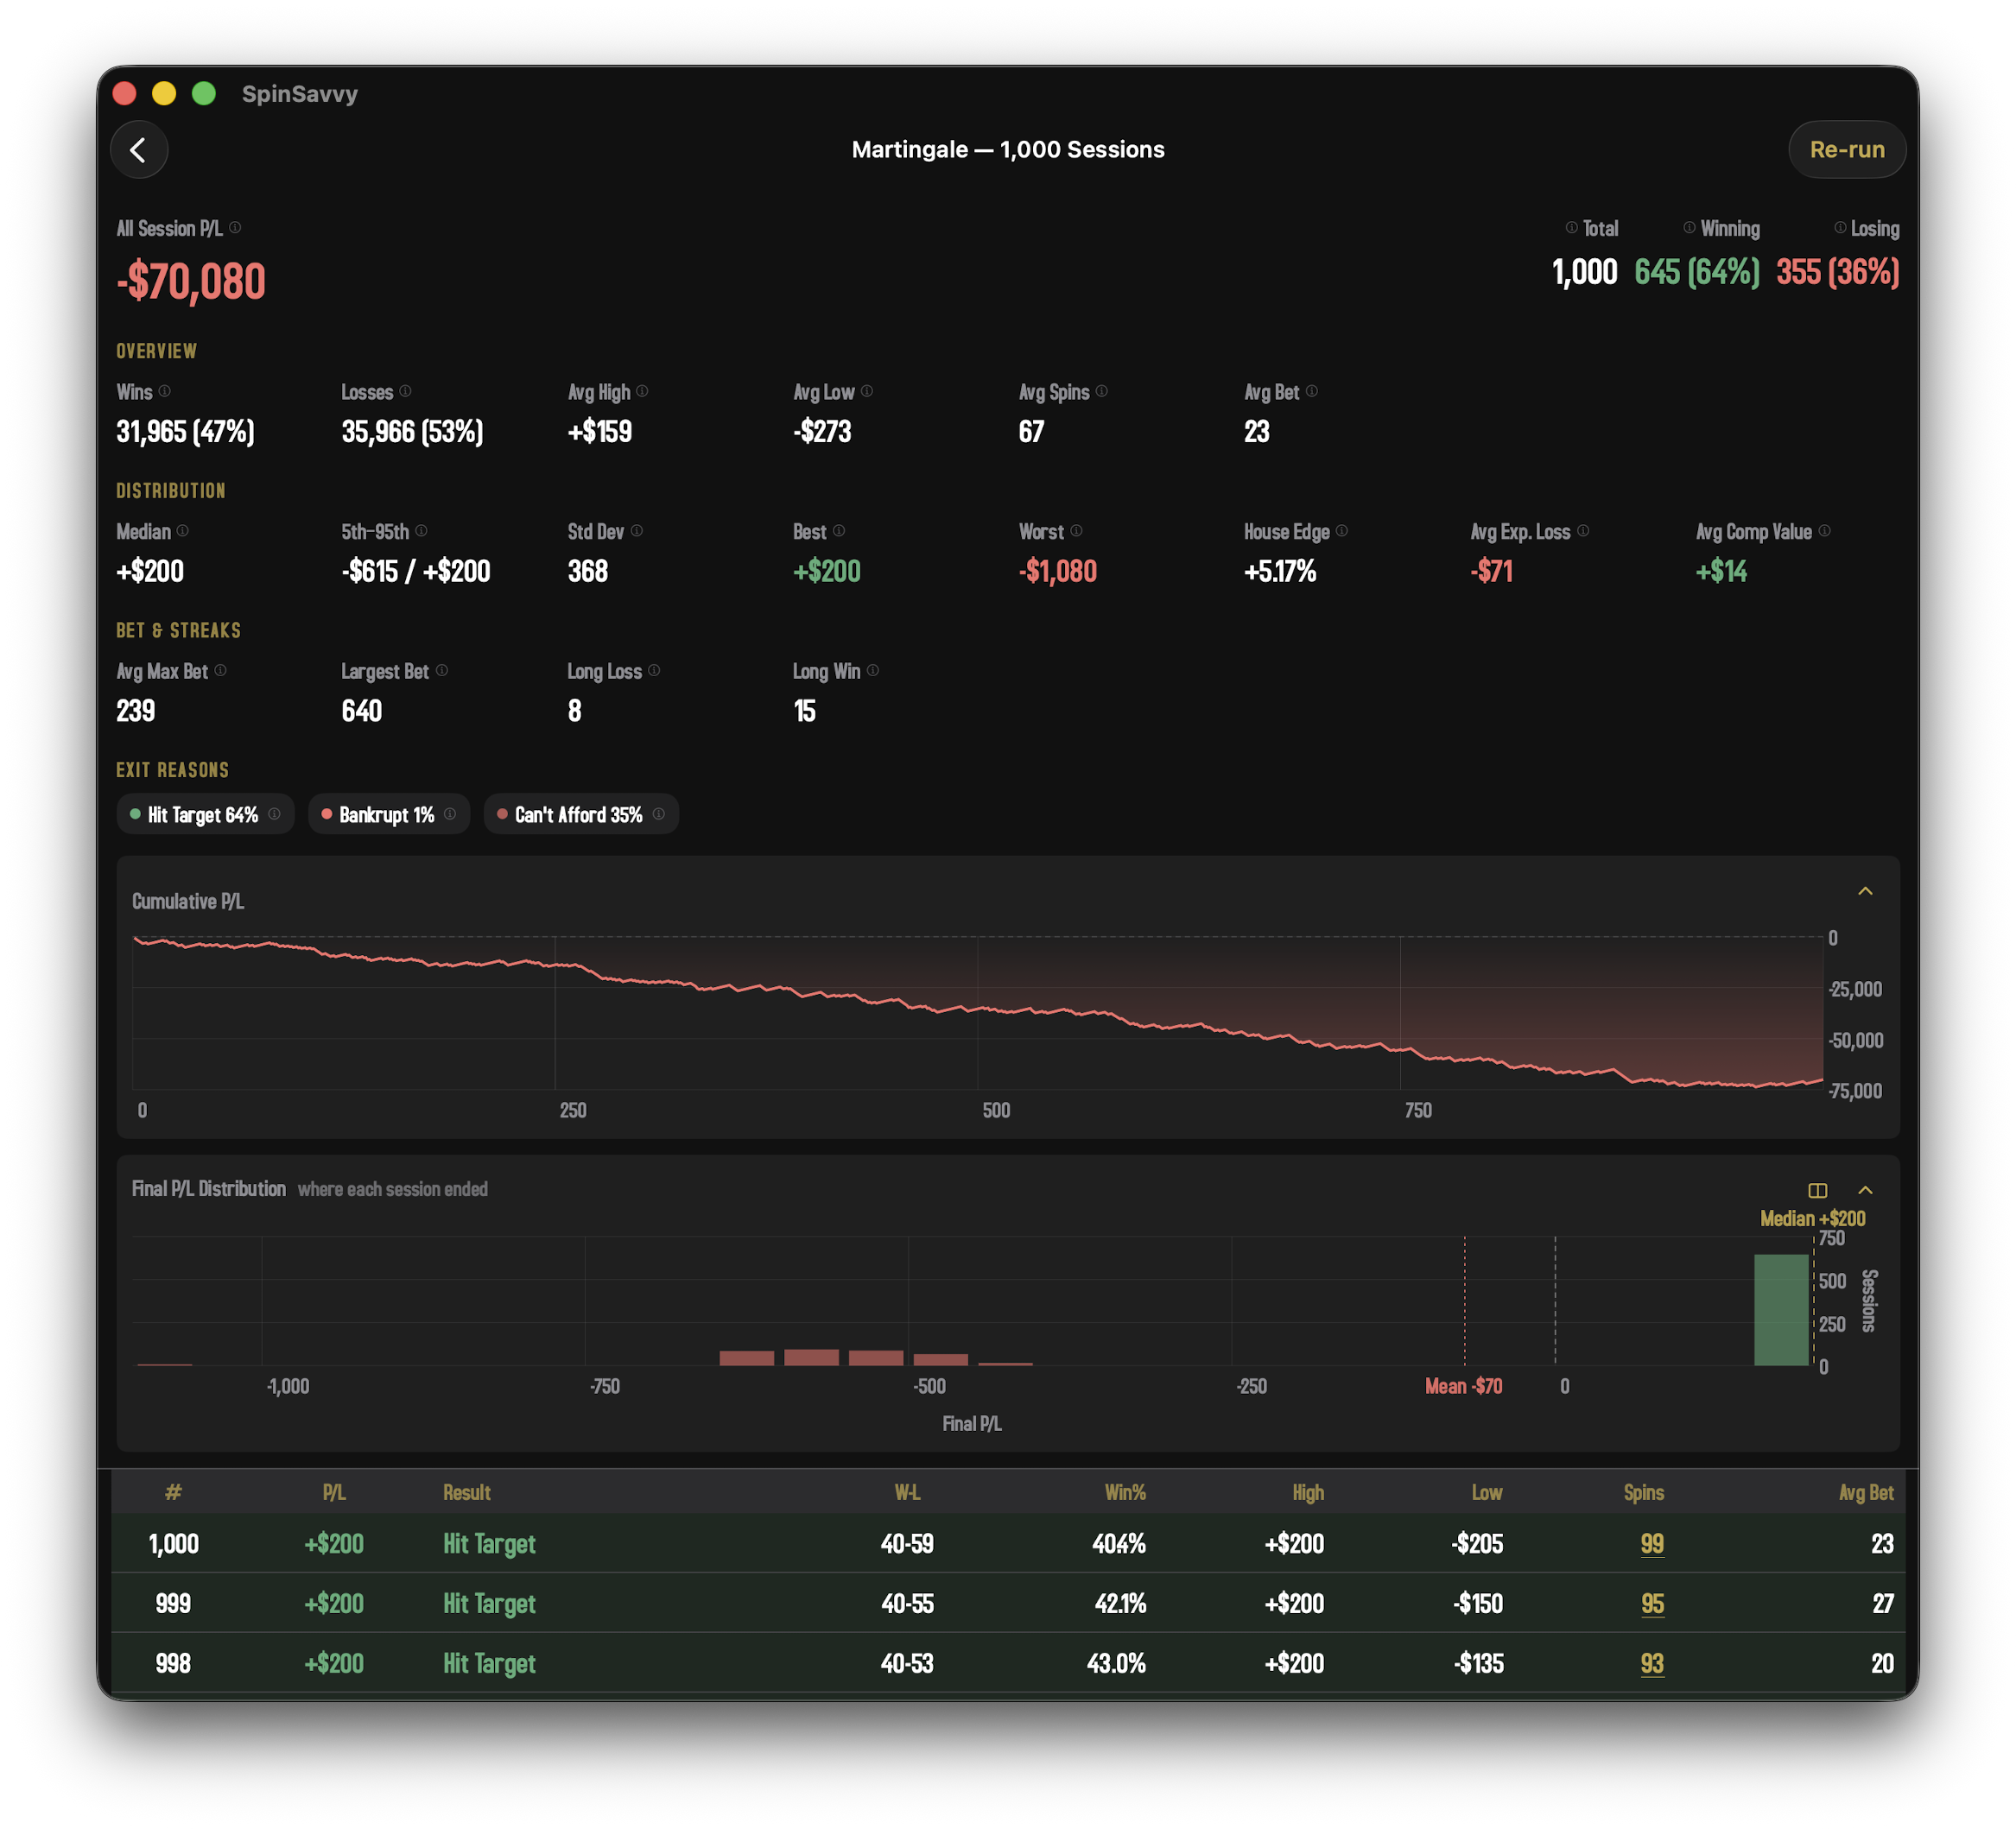Collapse the Final P/L Distribution chart
The image size is (2016, 1829).
coord(1865,1190)
